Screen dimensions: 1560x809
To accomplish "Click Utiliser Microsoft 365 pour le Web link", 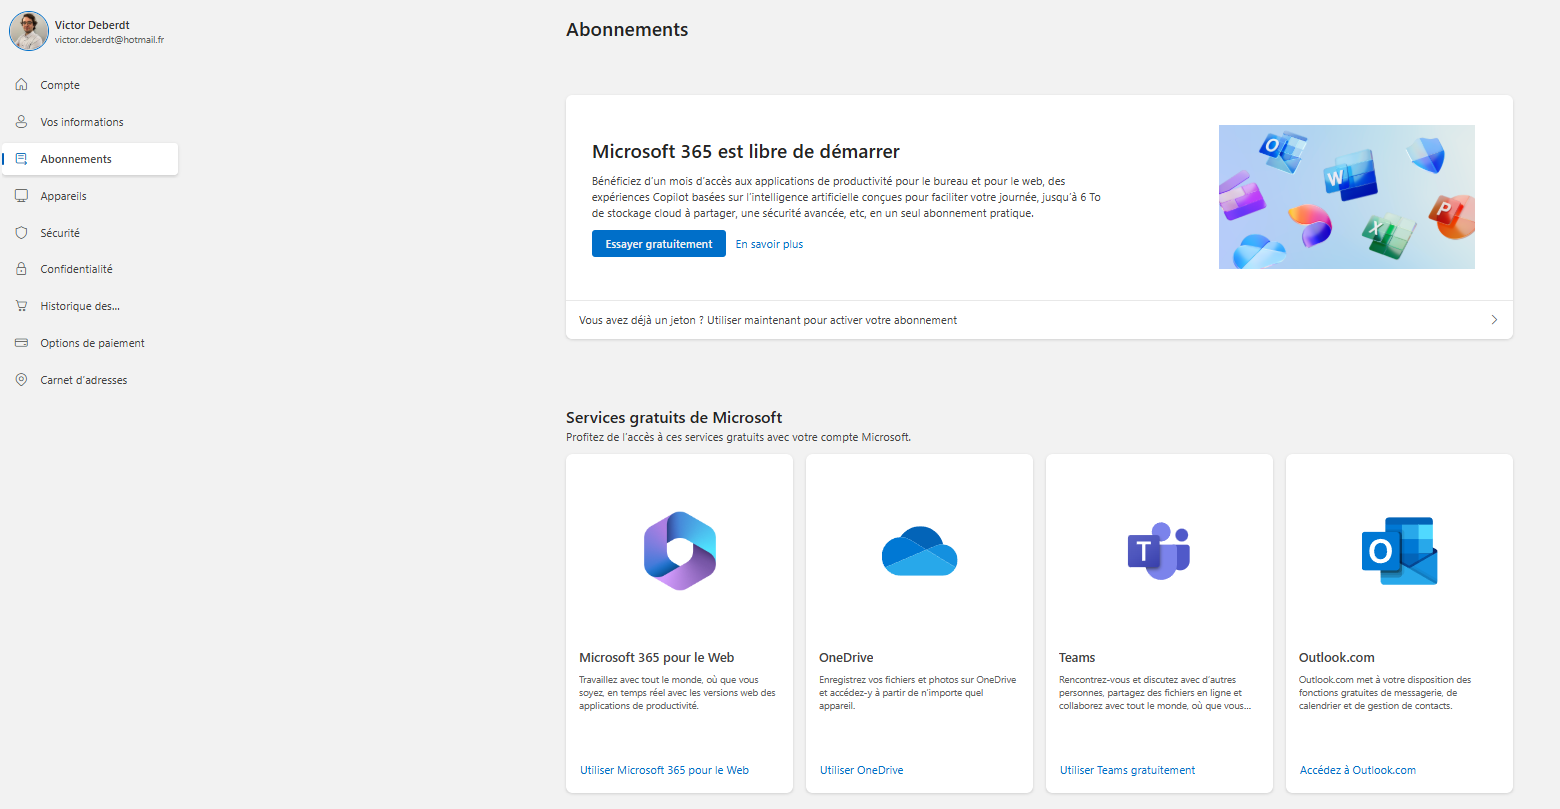I will [x=664, y=770].
